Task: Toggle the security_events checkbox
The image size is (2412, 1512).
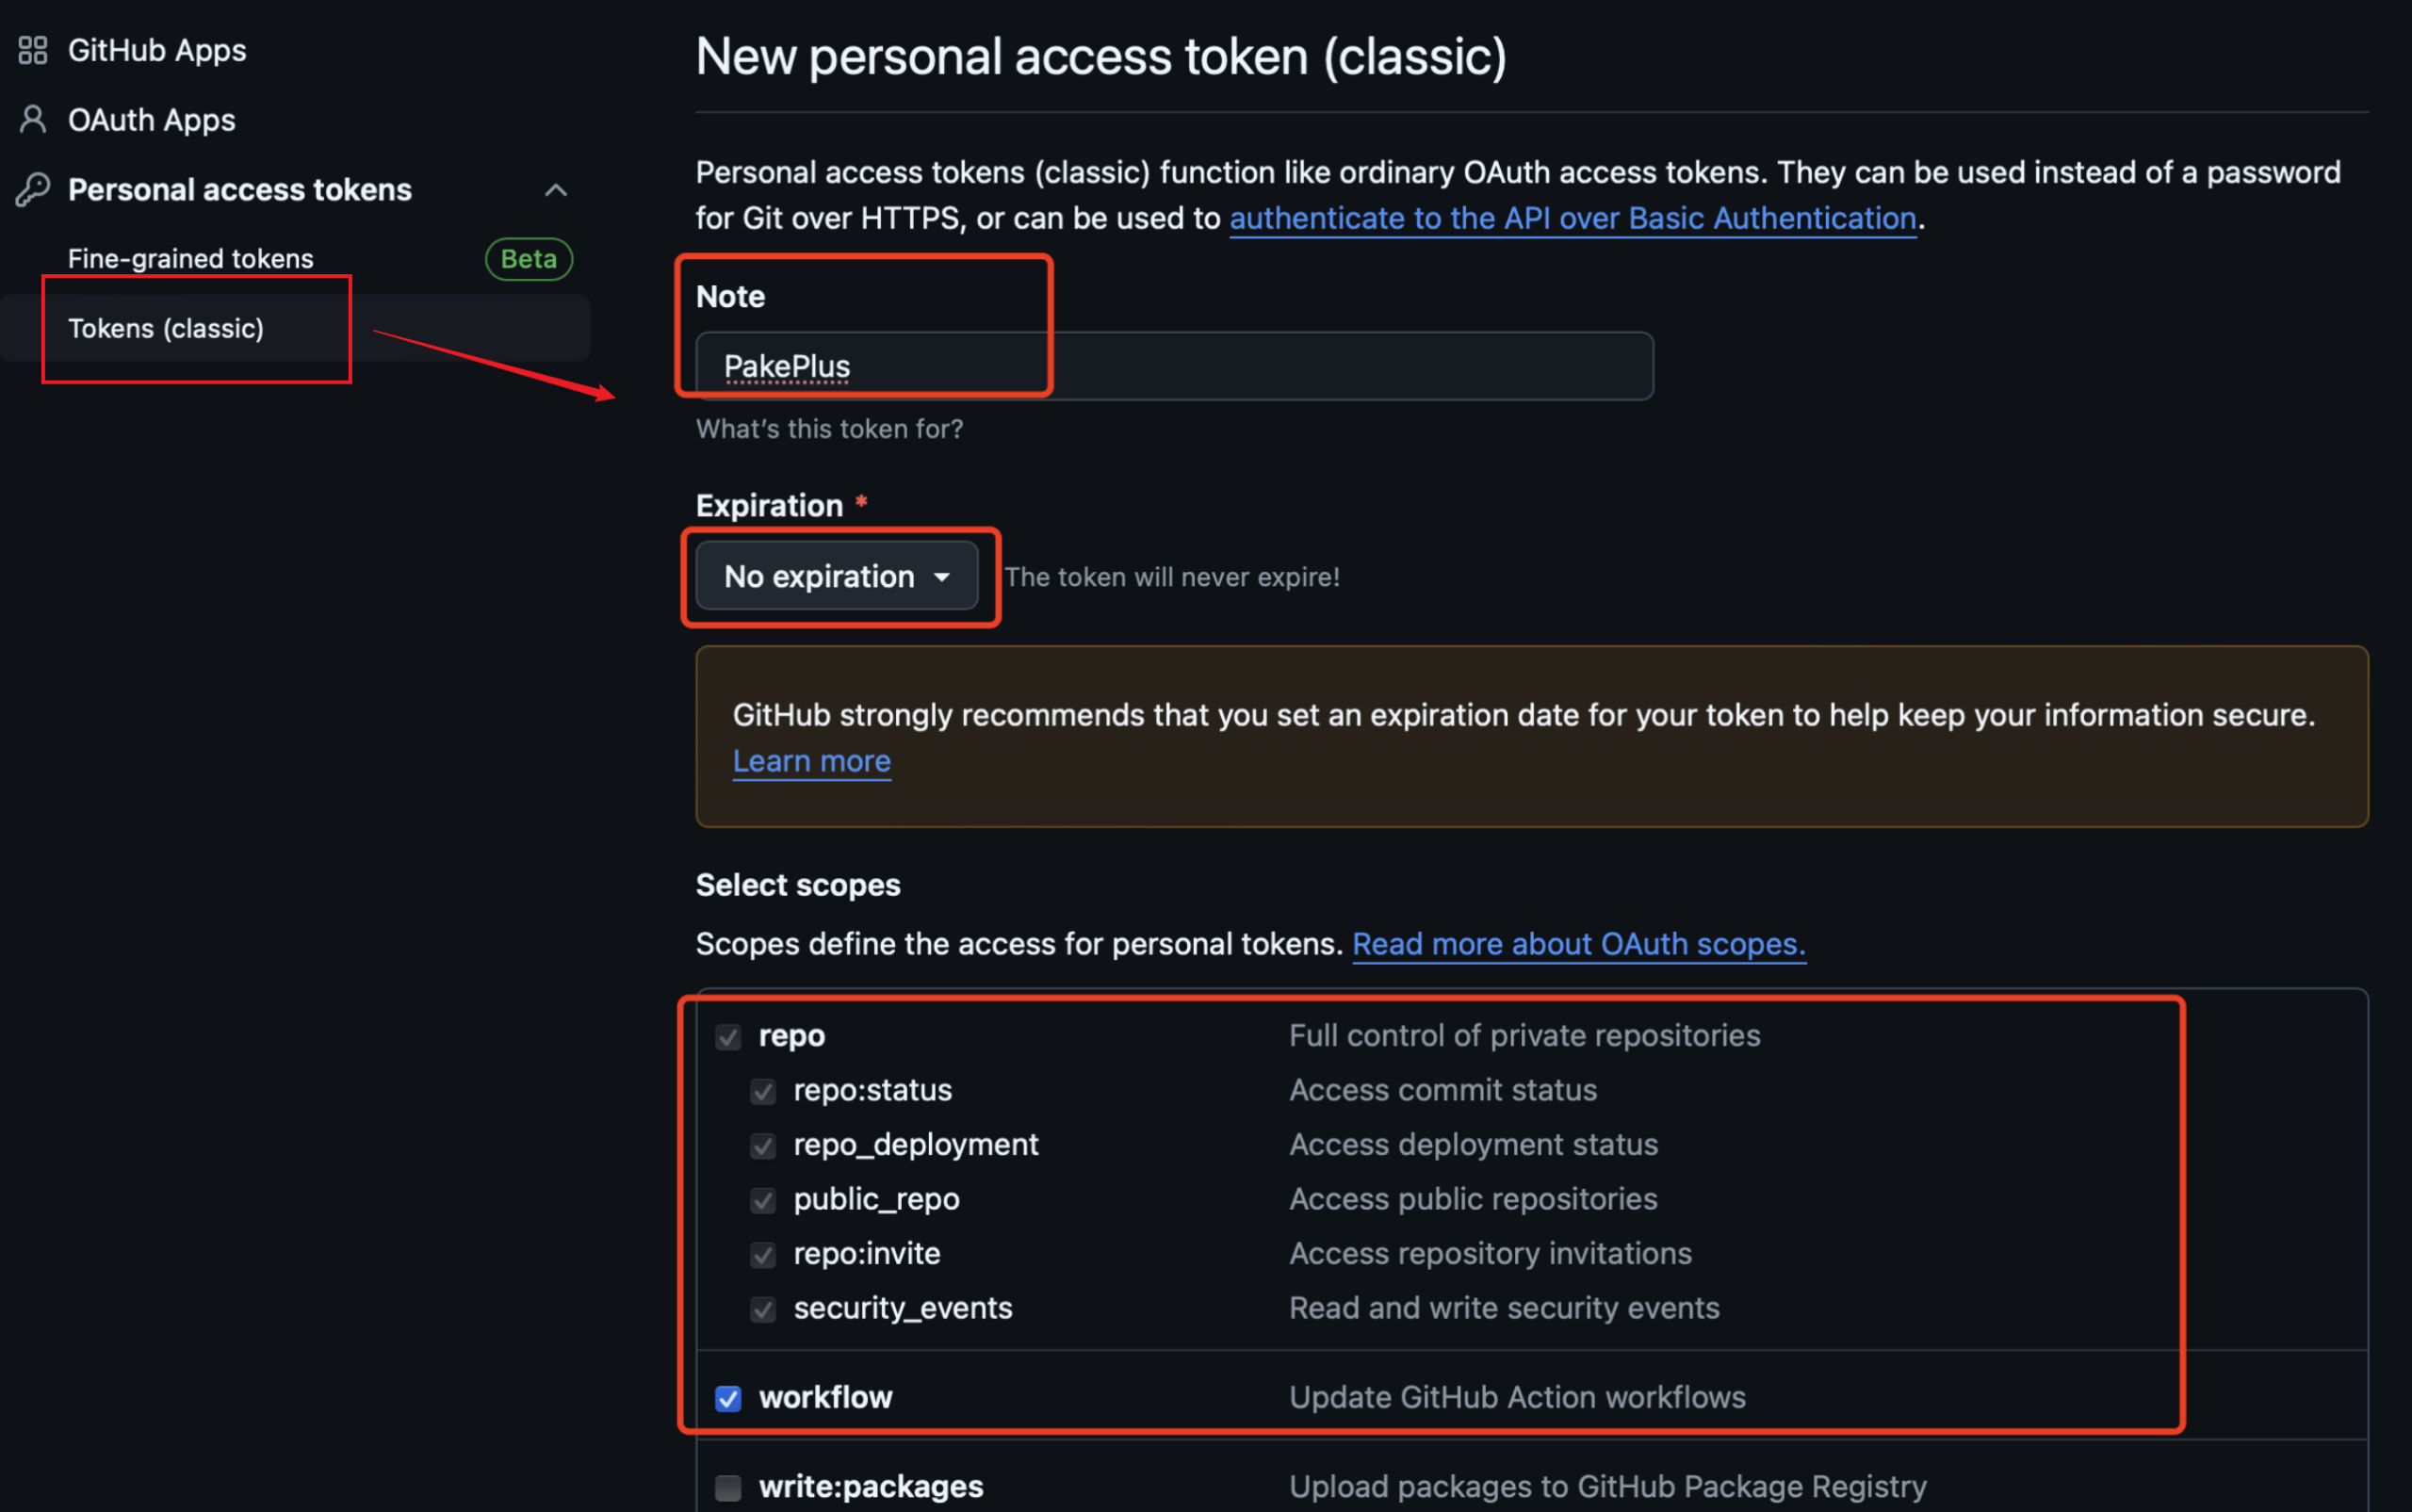Action: (x=763, y=1309)
